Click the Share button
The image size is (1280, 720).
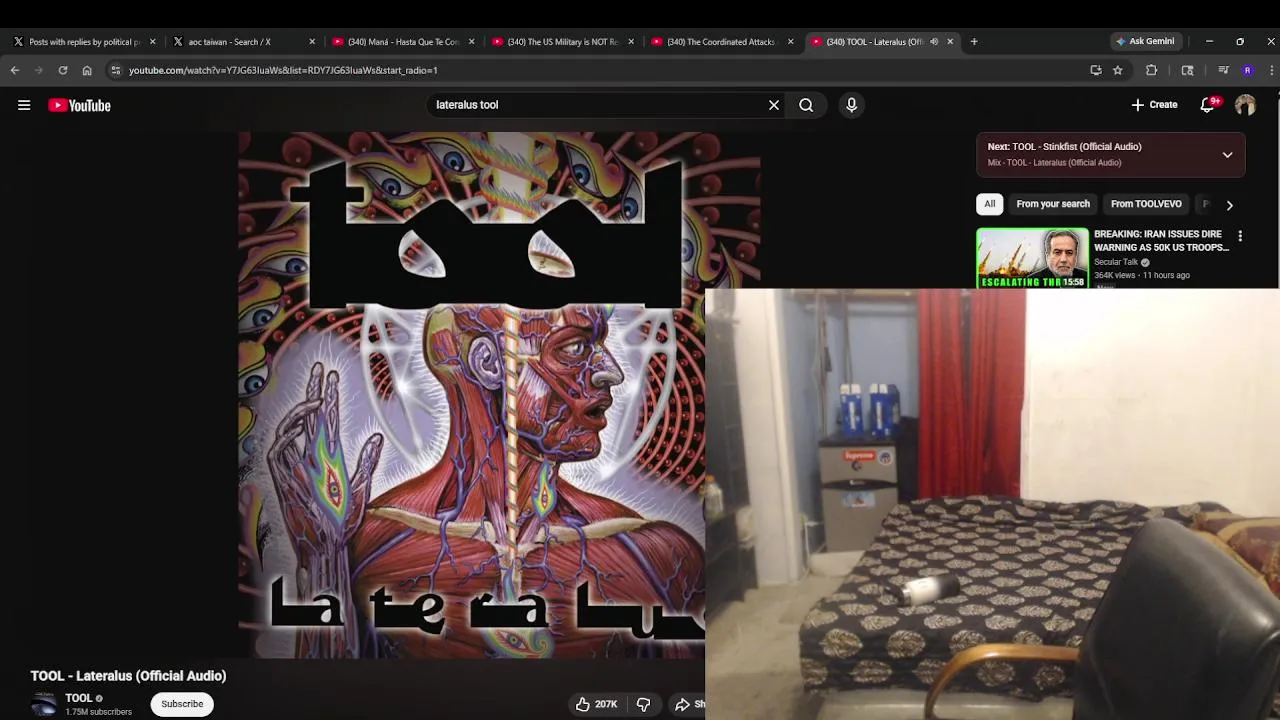click(x=689, y=704)
